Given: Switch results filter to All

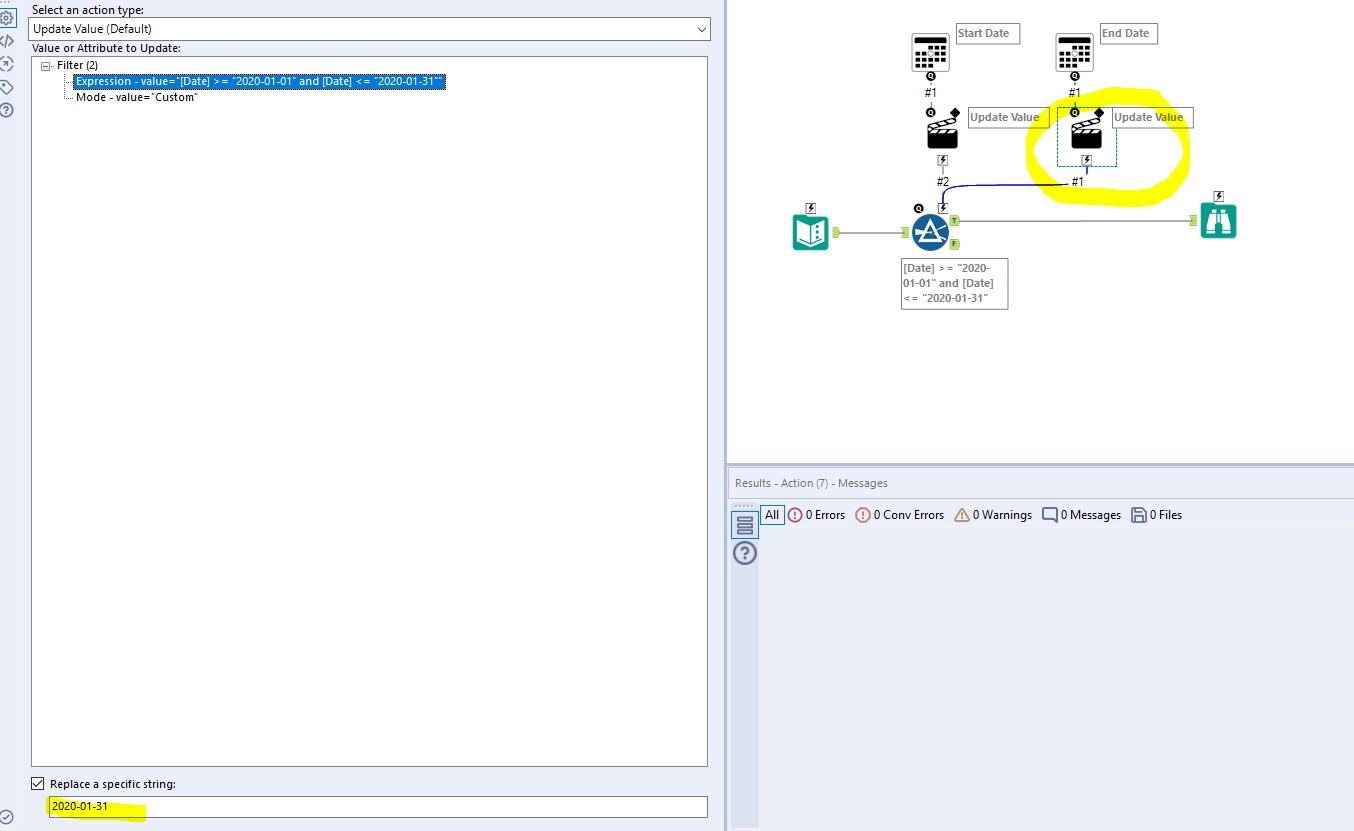Looking at the screenshot, I should click(x=772, y=514).
